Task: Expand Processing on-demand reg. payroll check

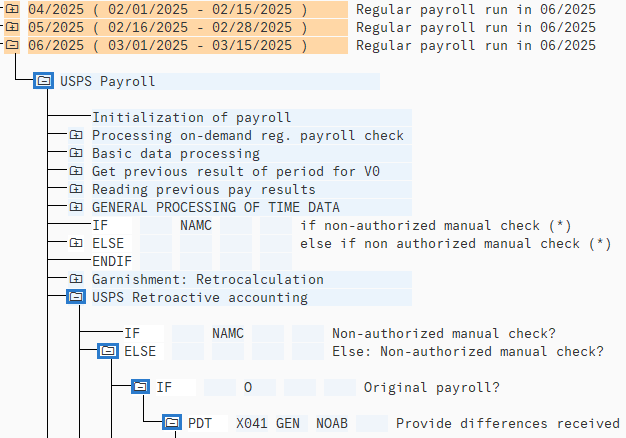Action: pos(76,135)
